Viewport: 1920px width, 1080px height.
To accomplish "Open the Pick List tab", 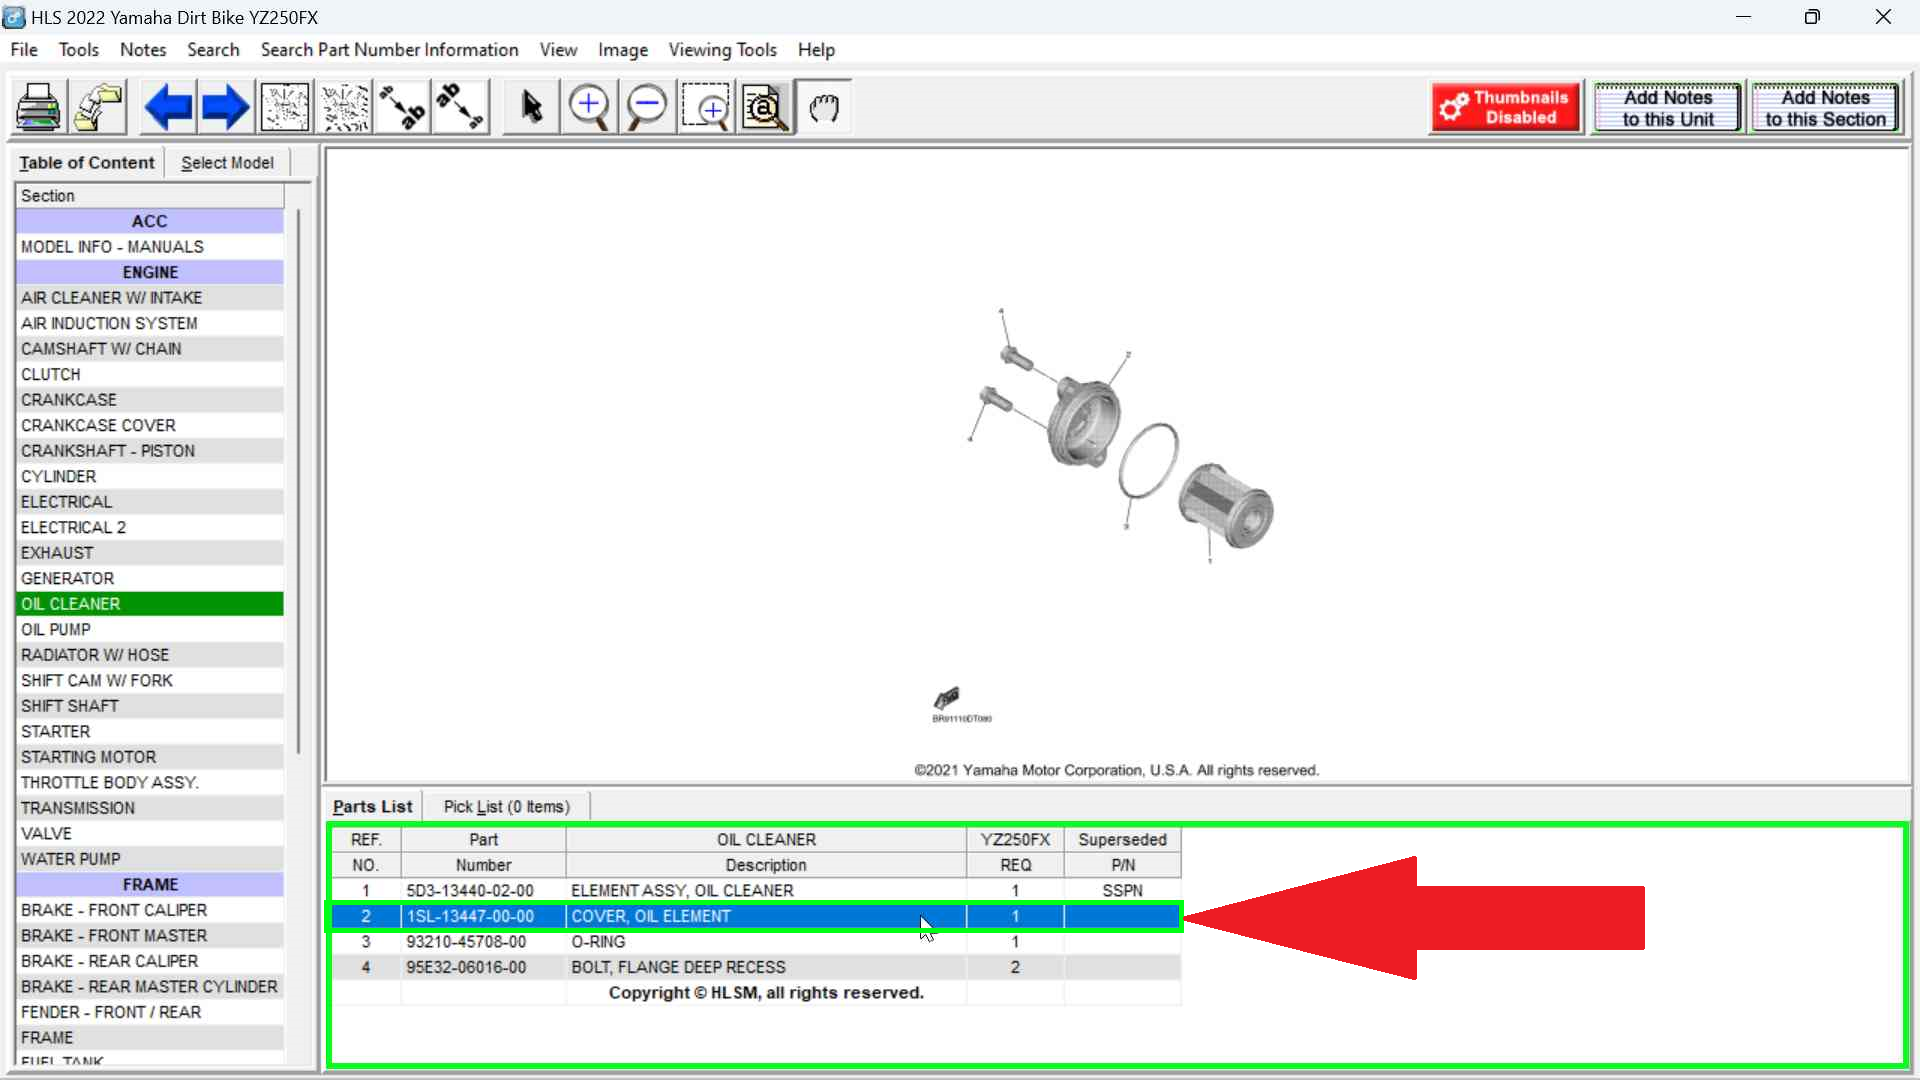I will 506,807.
